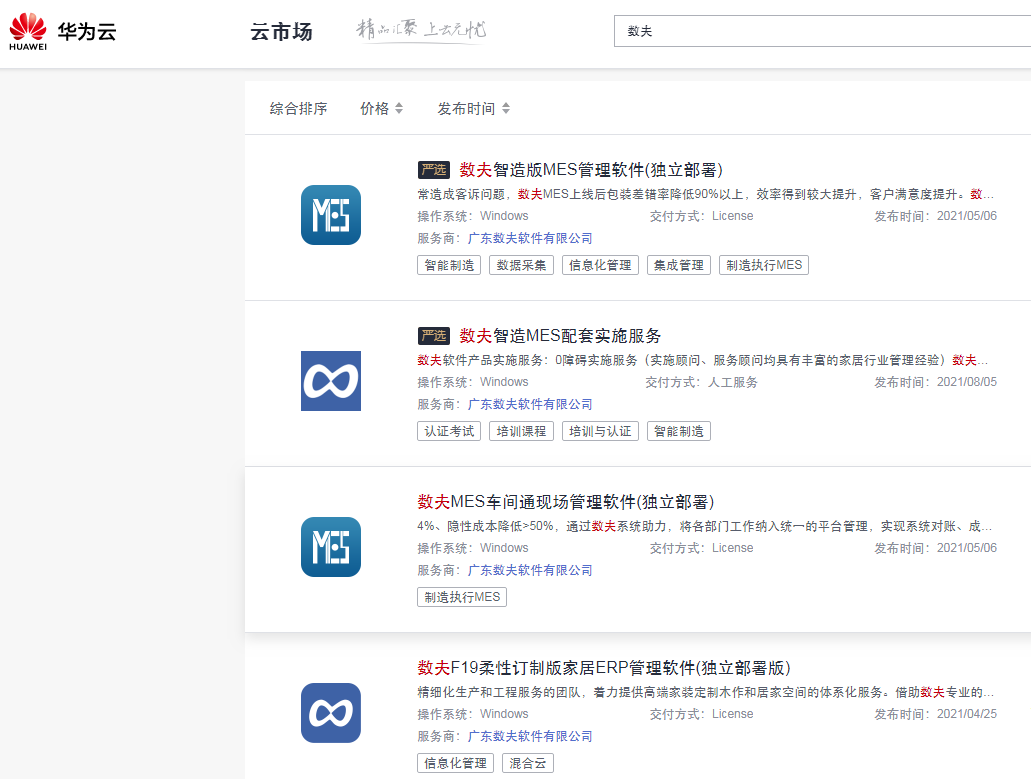
Task: Sort results by 综合排序
Action: [299, 108]
